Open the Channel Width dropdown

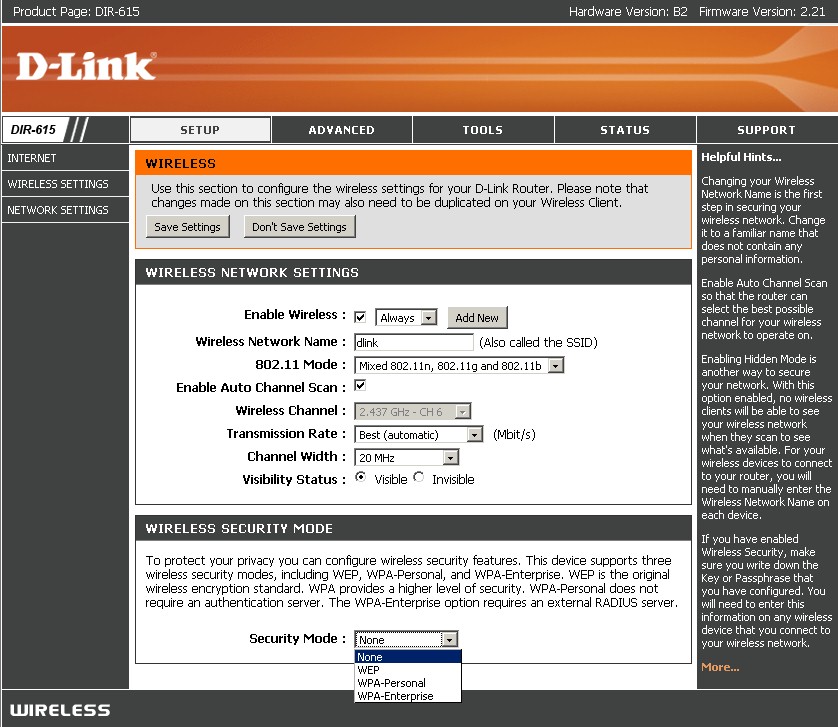(407, 458)
